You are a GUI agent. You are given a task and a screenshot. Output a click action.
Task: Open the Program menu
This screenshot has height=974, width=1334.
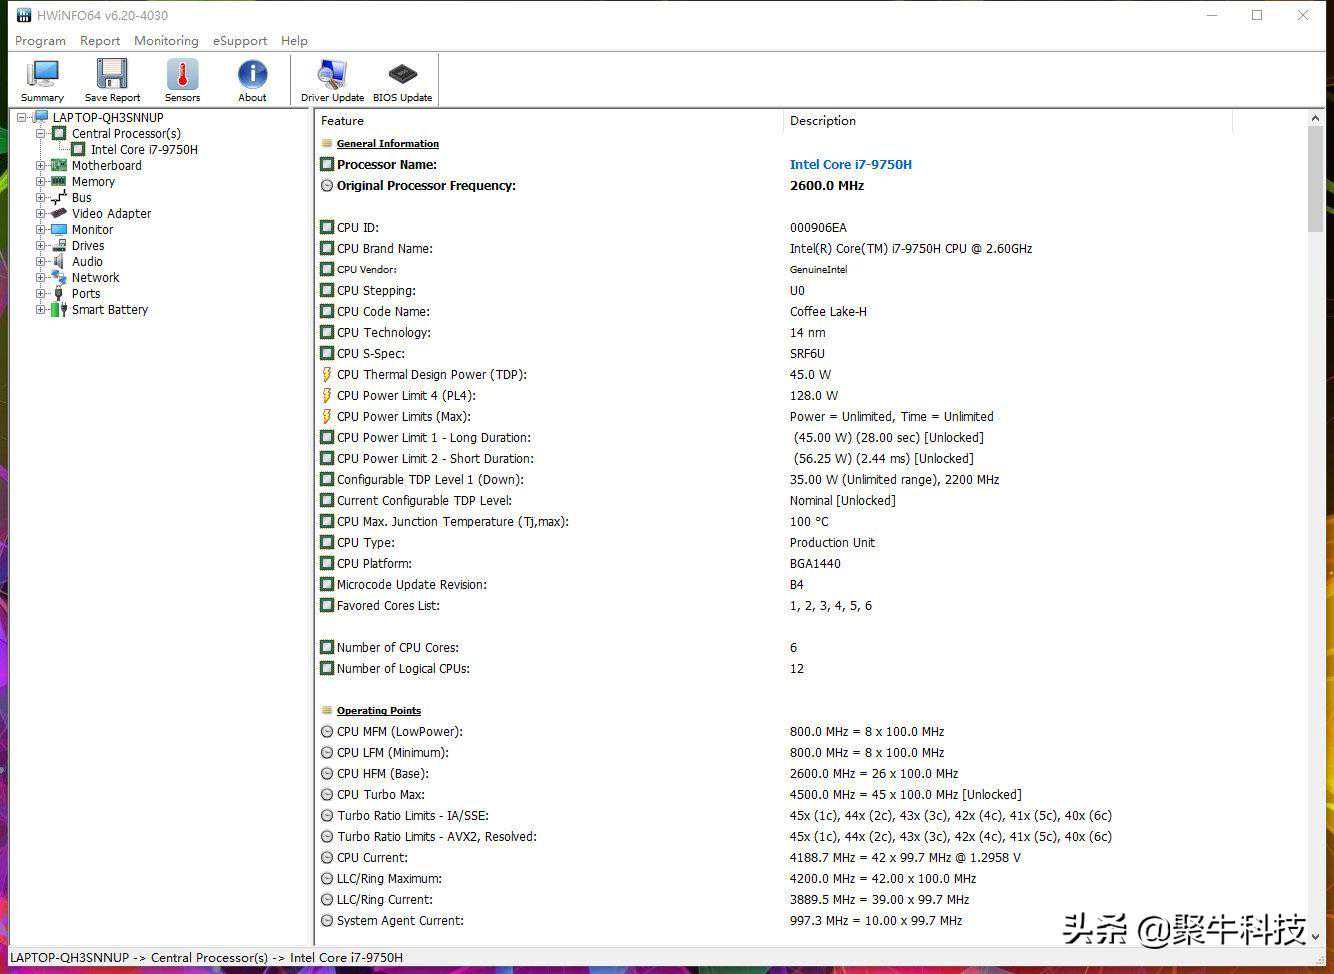tap(40, 41)
